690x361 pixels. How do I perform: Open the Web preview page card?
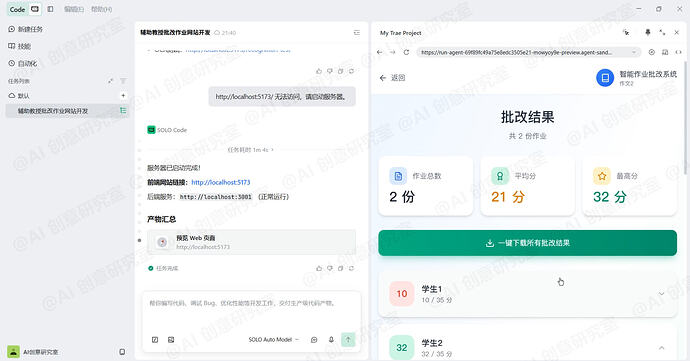click(x=251, y=242)
